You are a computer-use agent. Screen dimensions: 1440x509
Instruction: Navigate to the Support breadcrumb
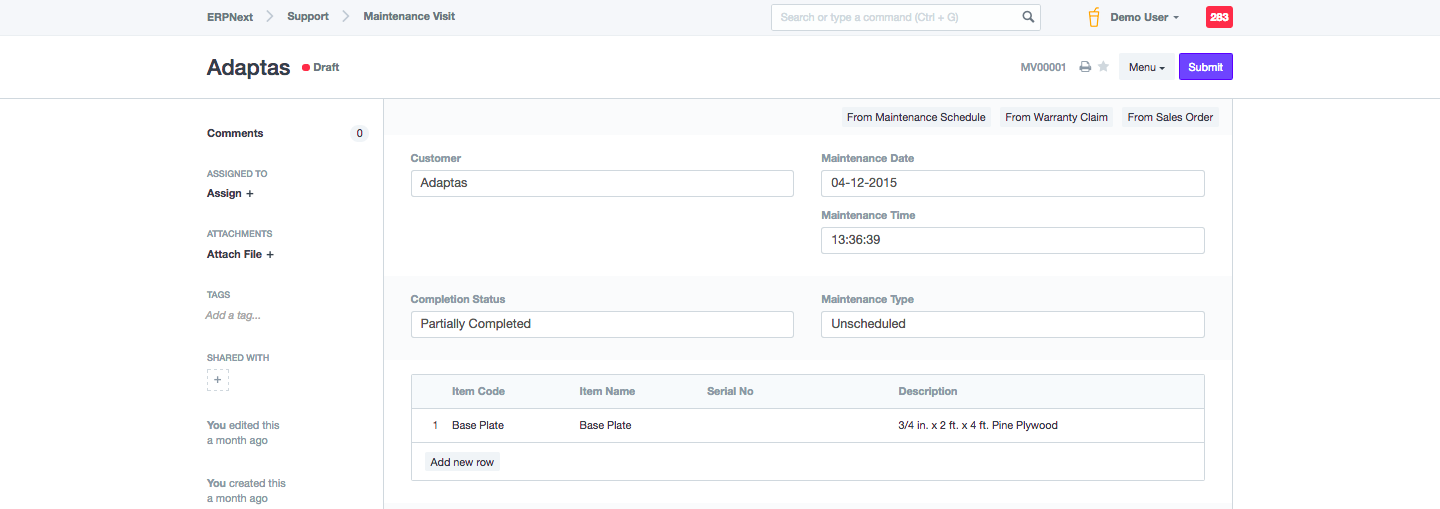coord(308,17)
